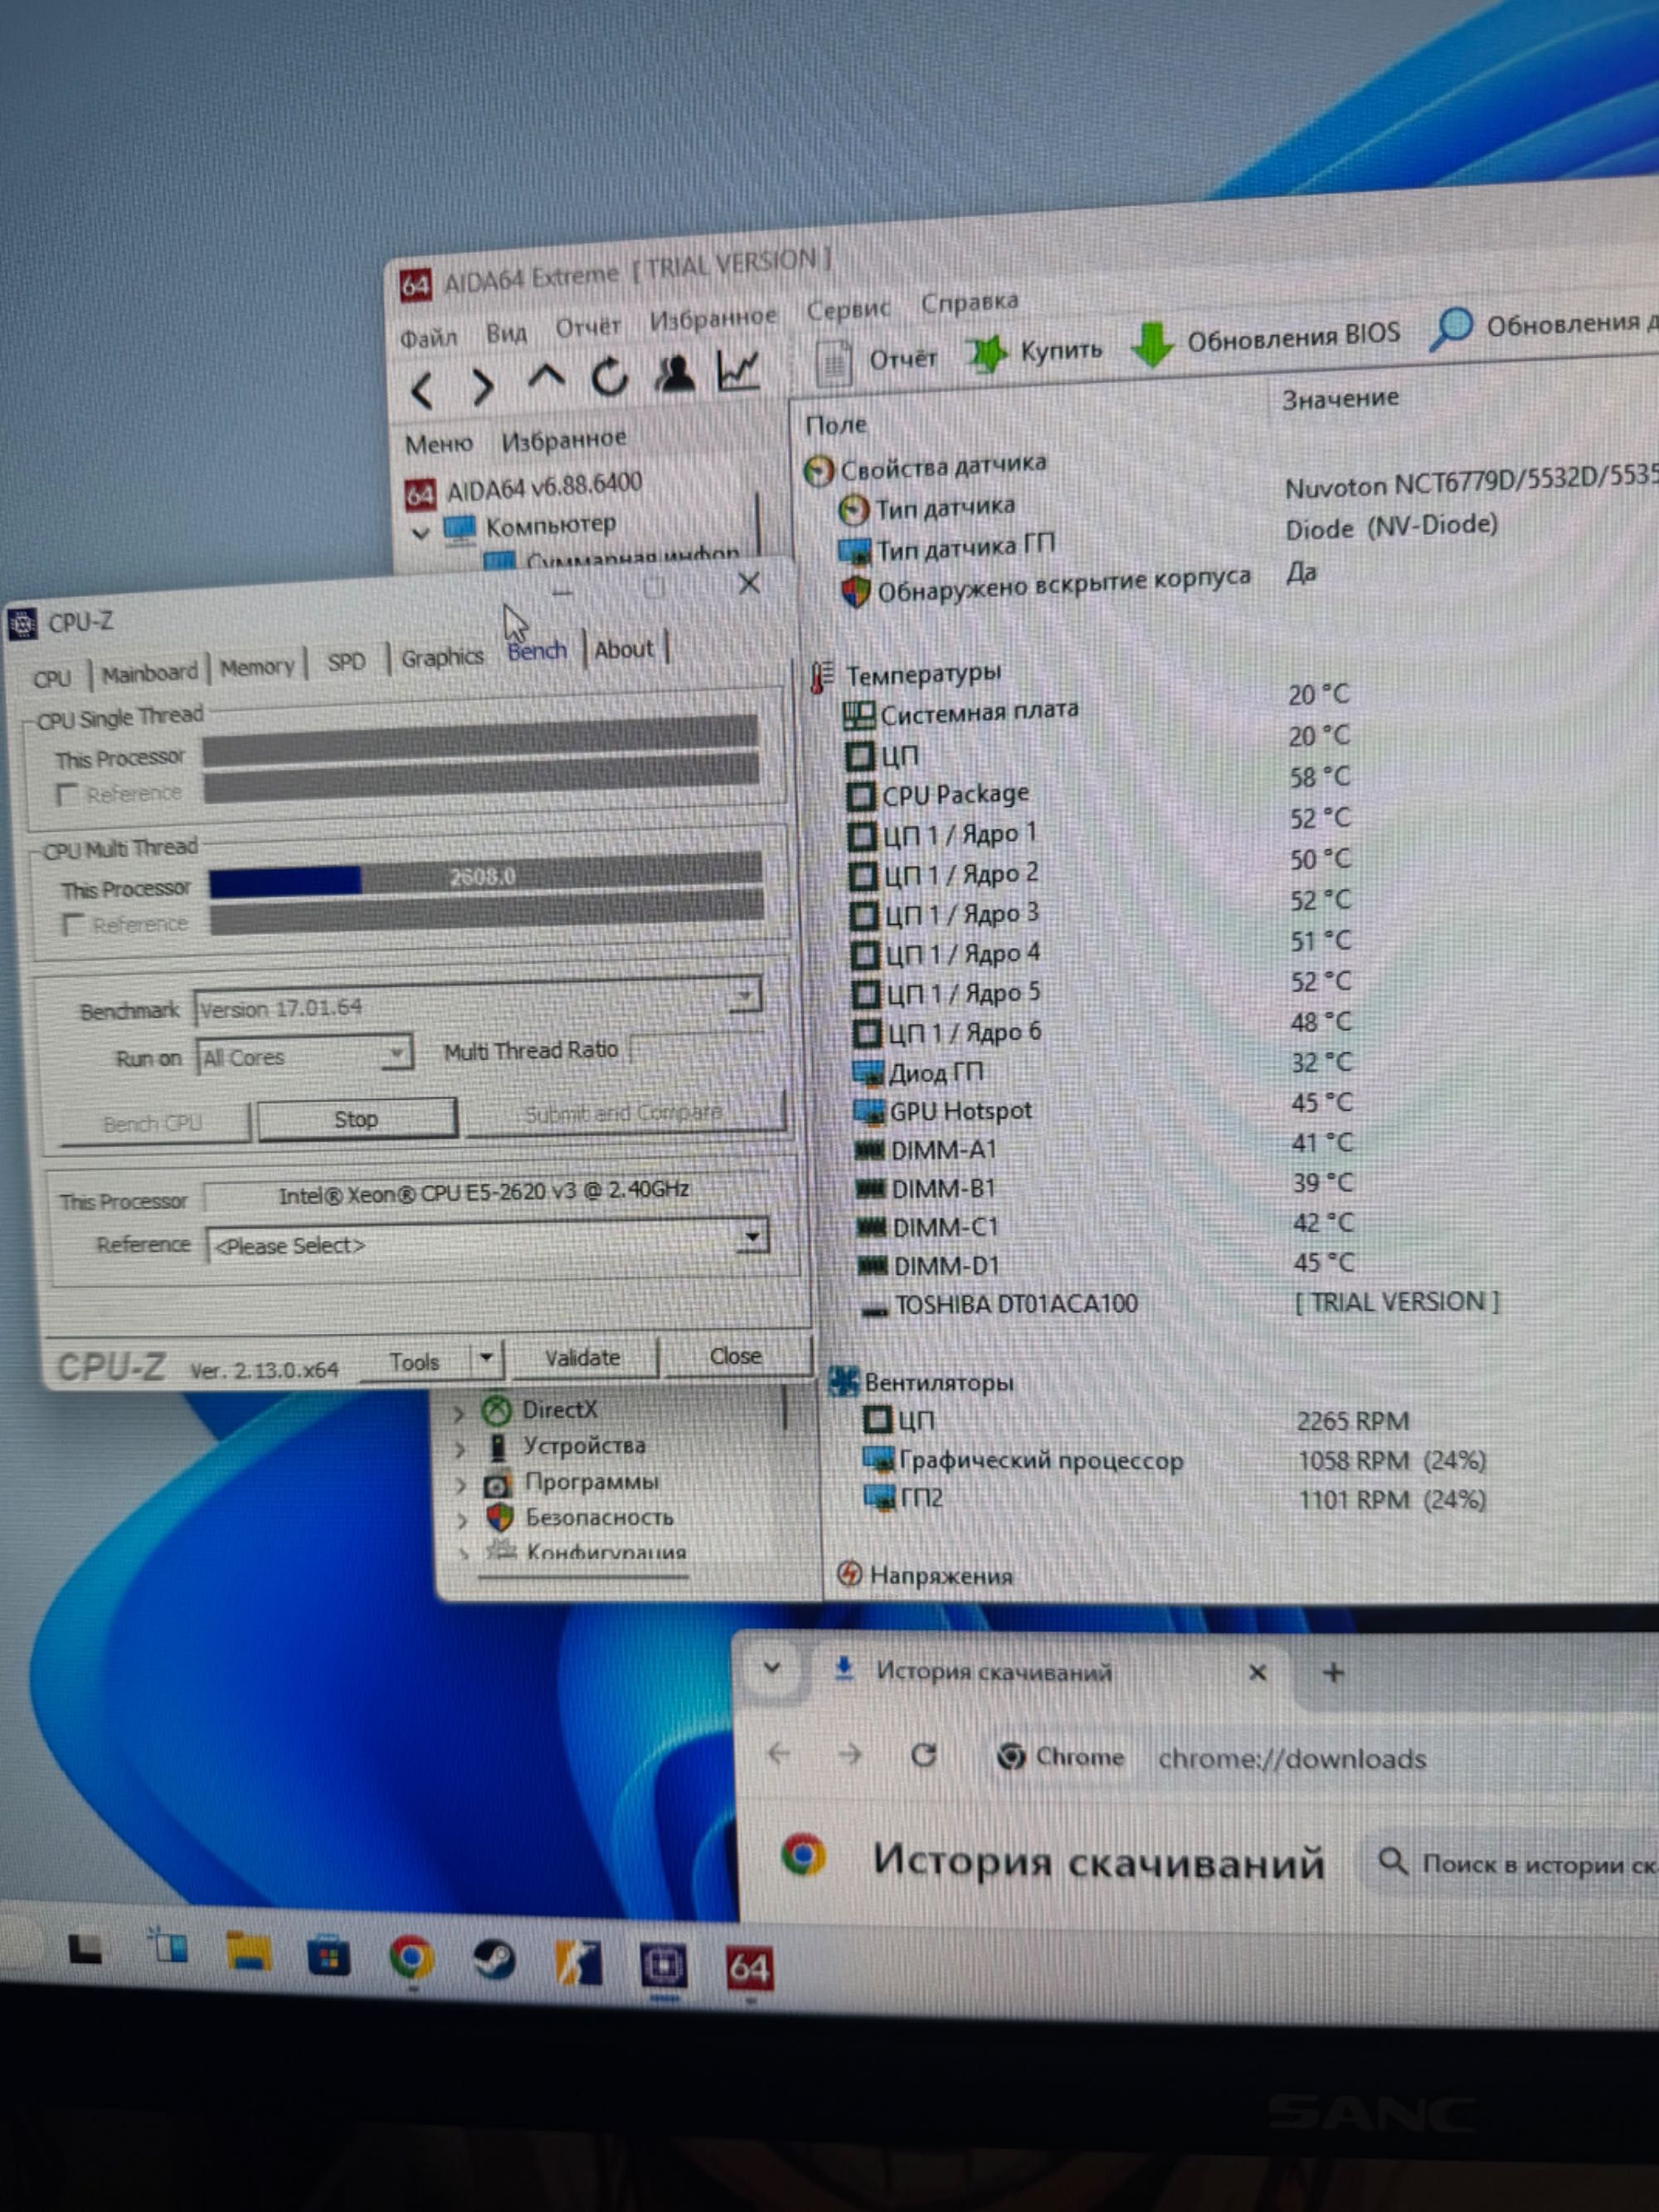
Task: Select AIDA64 v6.88.6400 tree root
Action: [524, 488]
